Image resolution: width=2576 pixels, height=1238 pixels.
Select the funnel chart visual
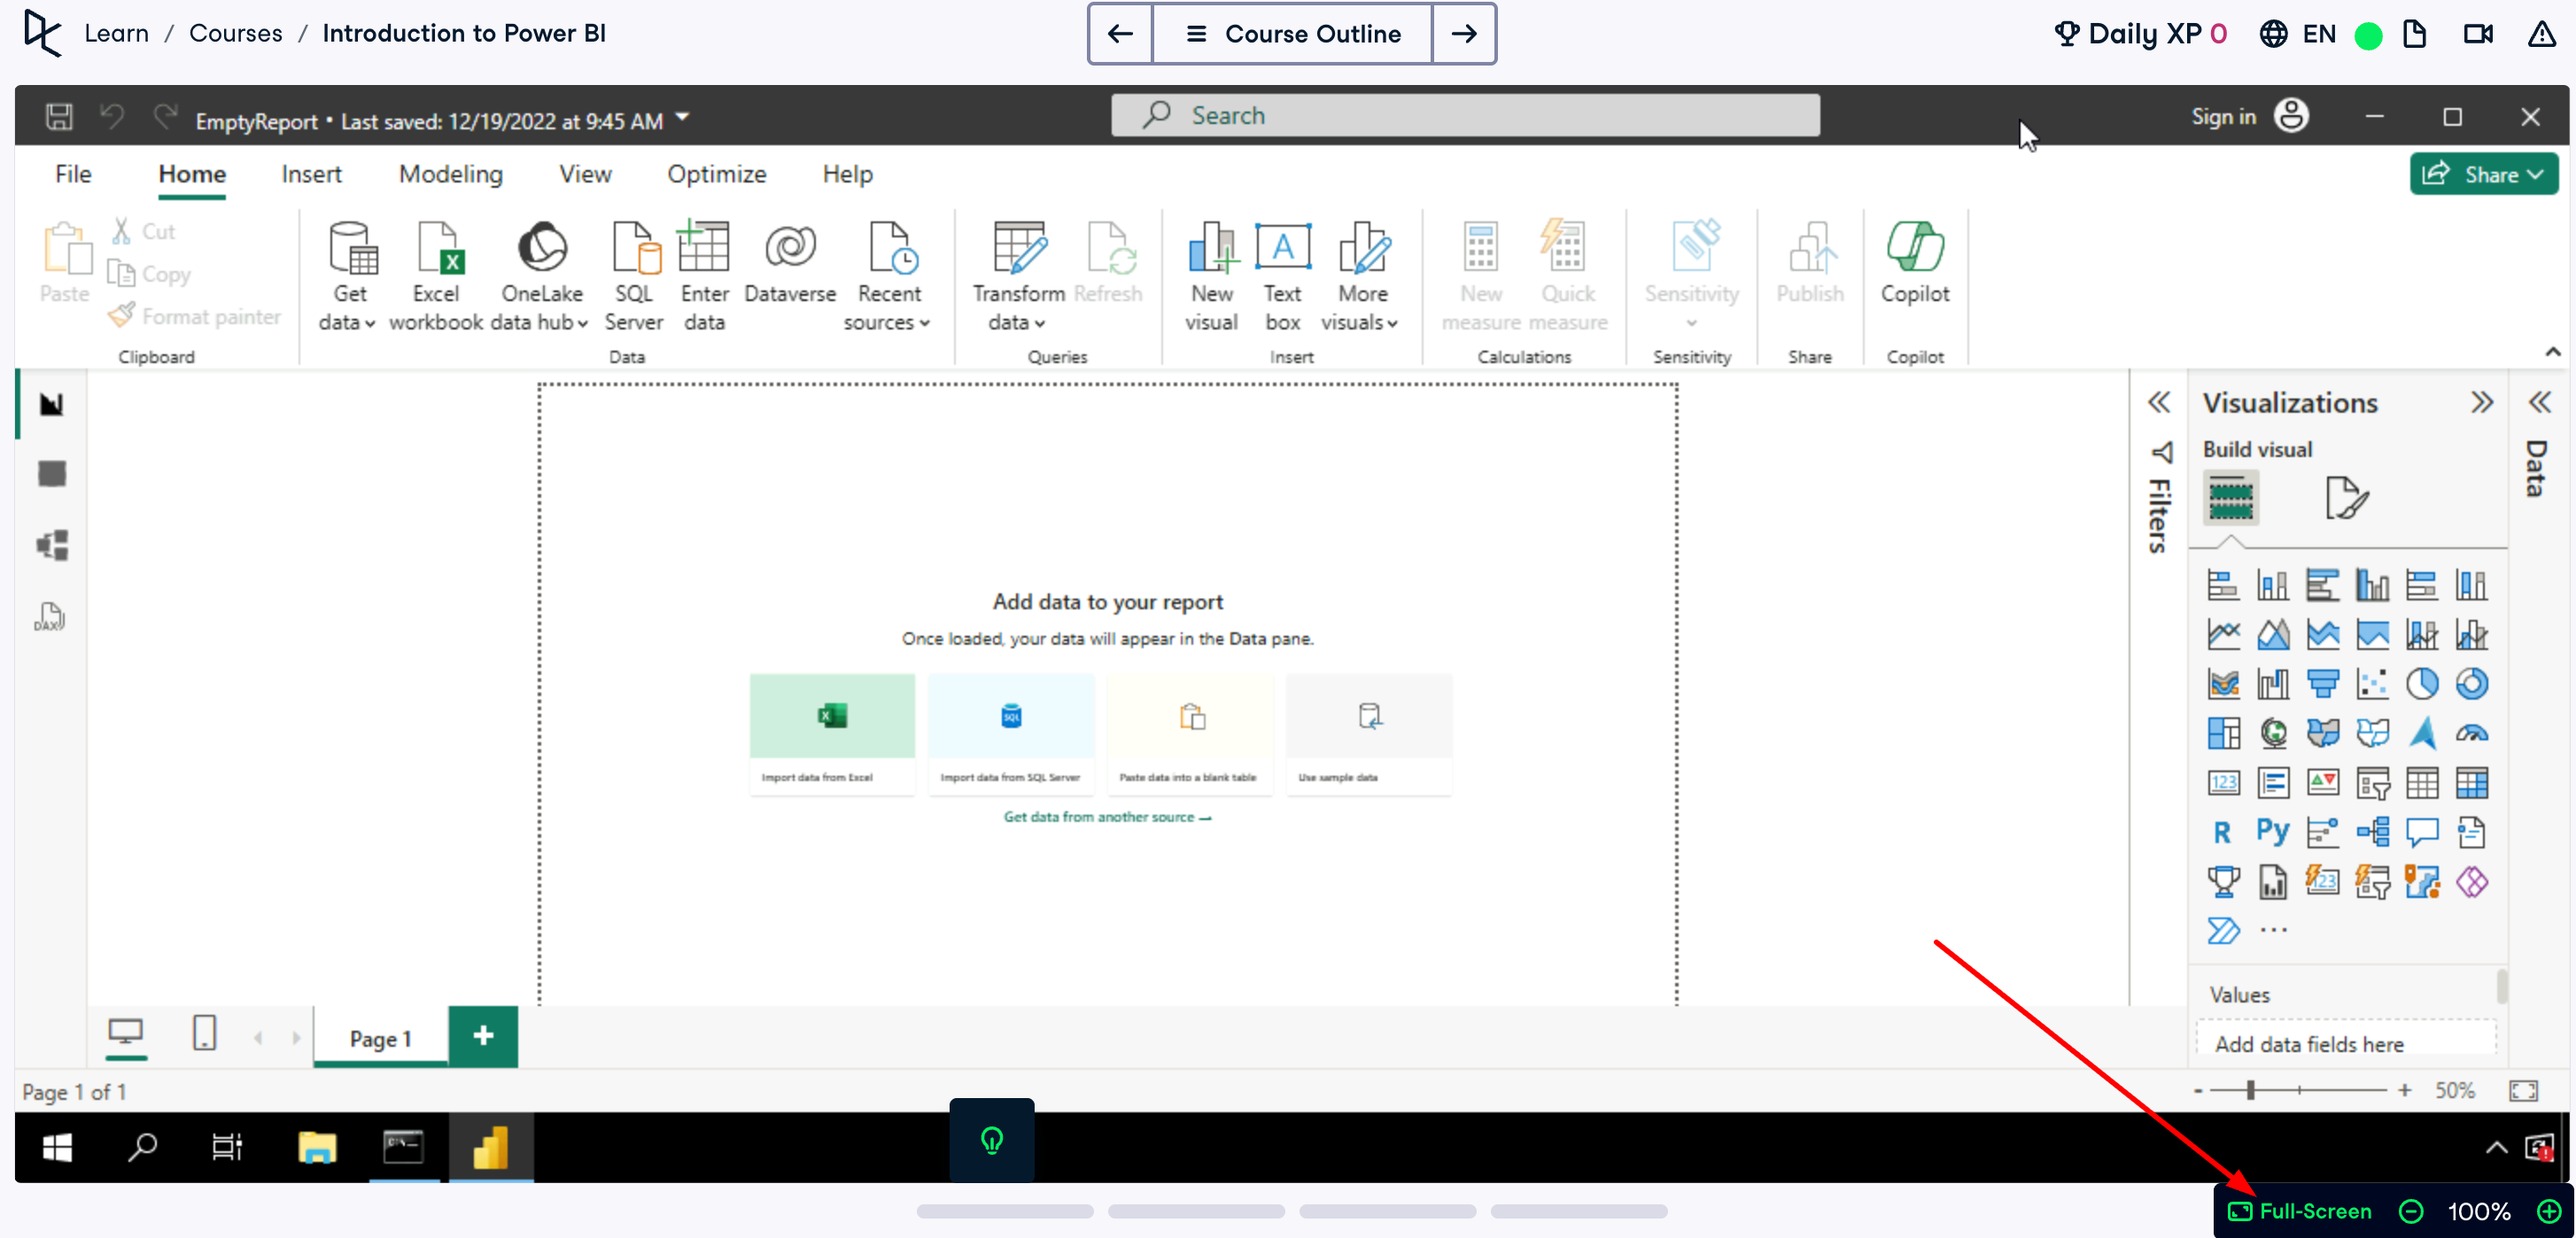click(2322, 684)
